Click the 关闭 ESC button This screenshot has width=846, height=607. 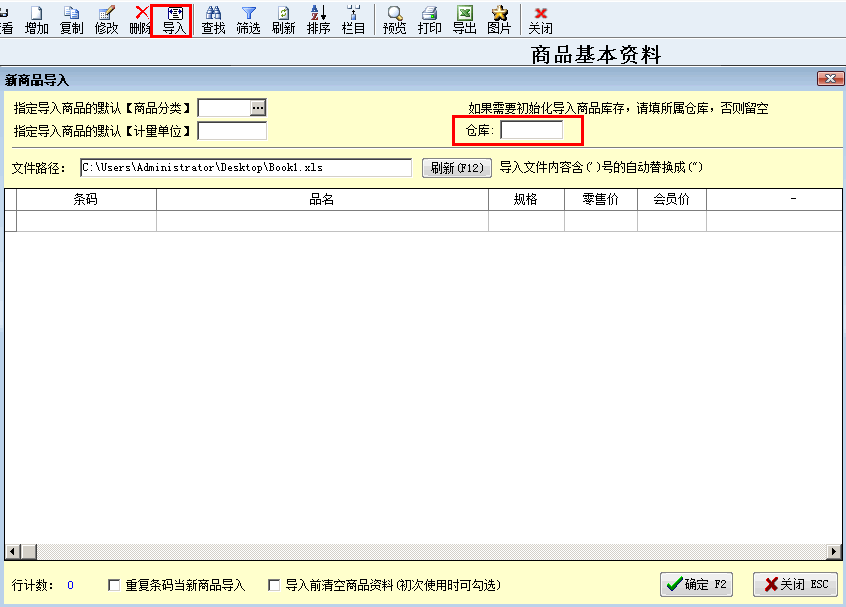pos(795,584)
